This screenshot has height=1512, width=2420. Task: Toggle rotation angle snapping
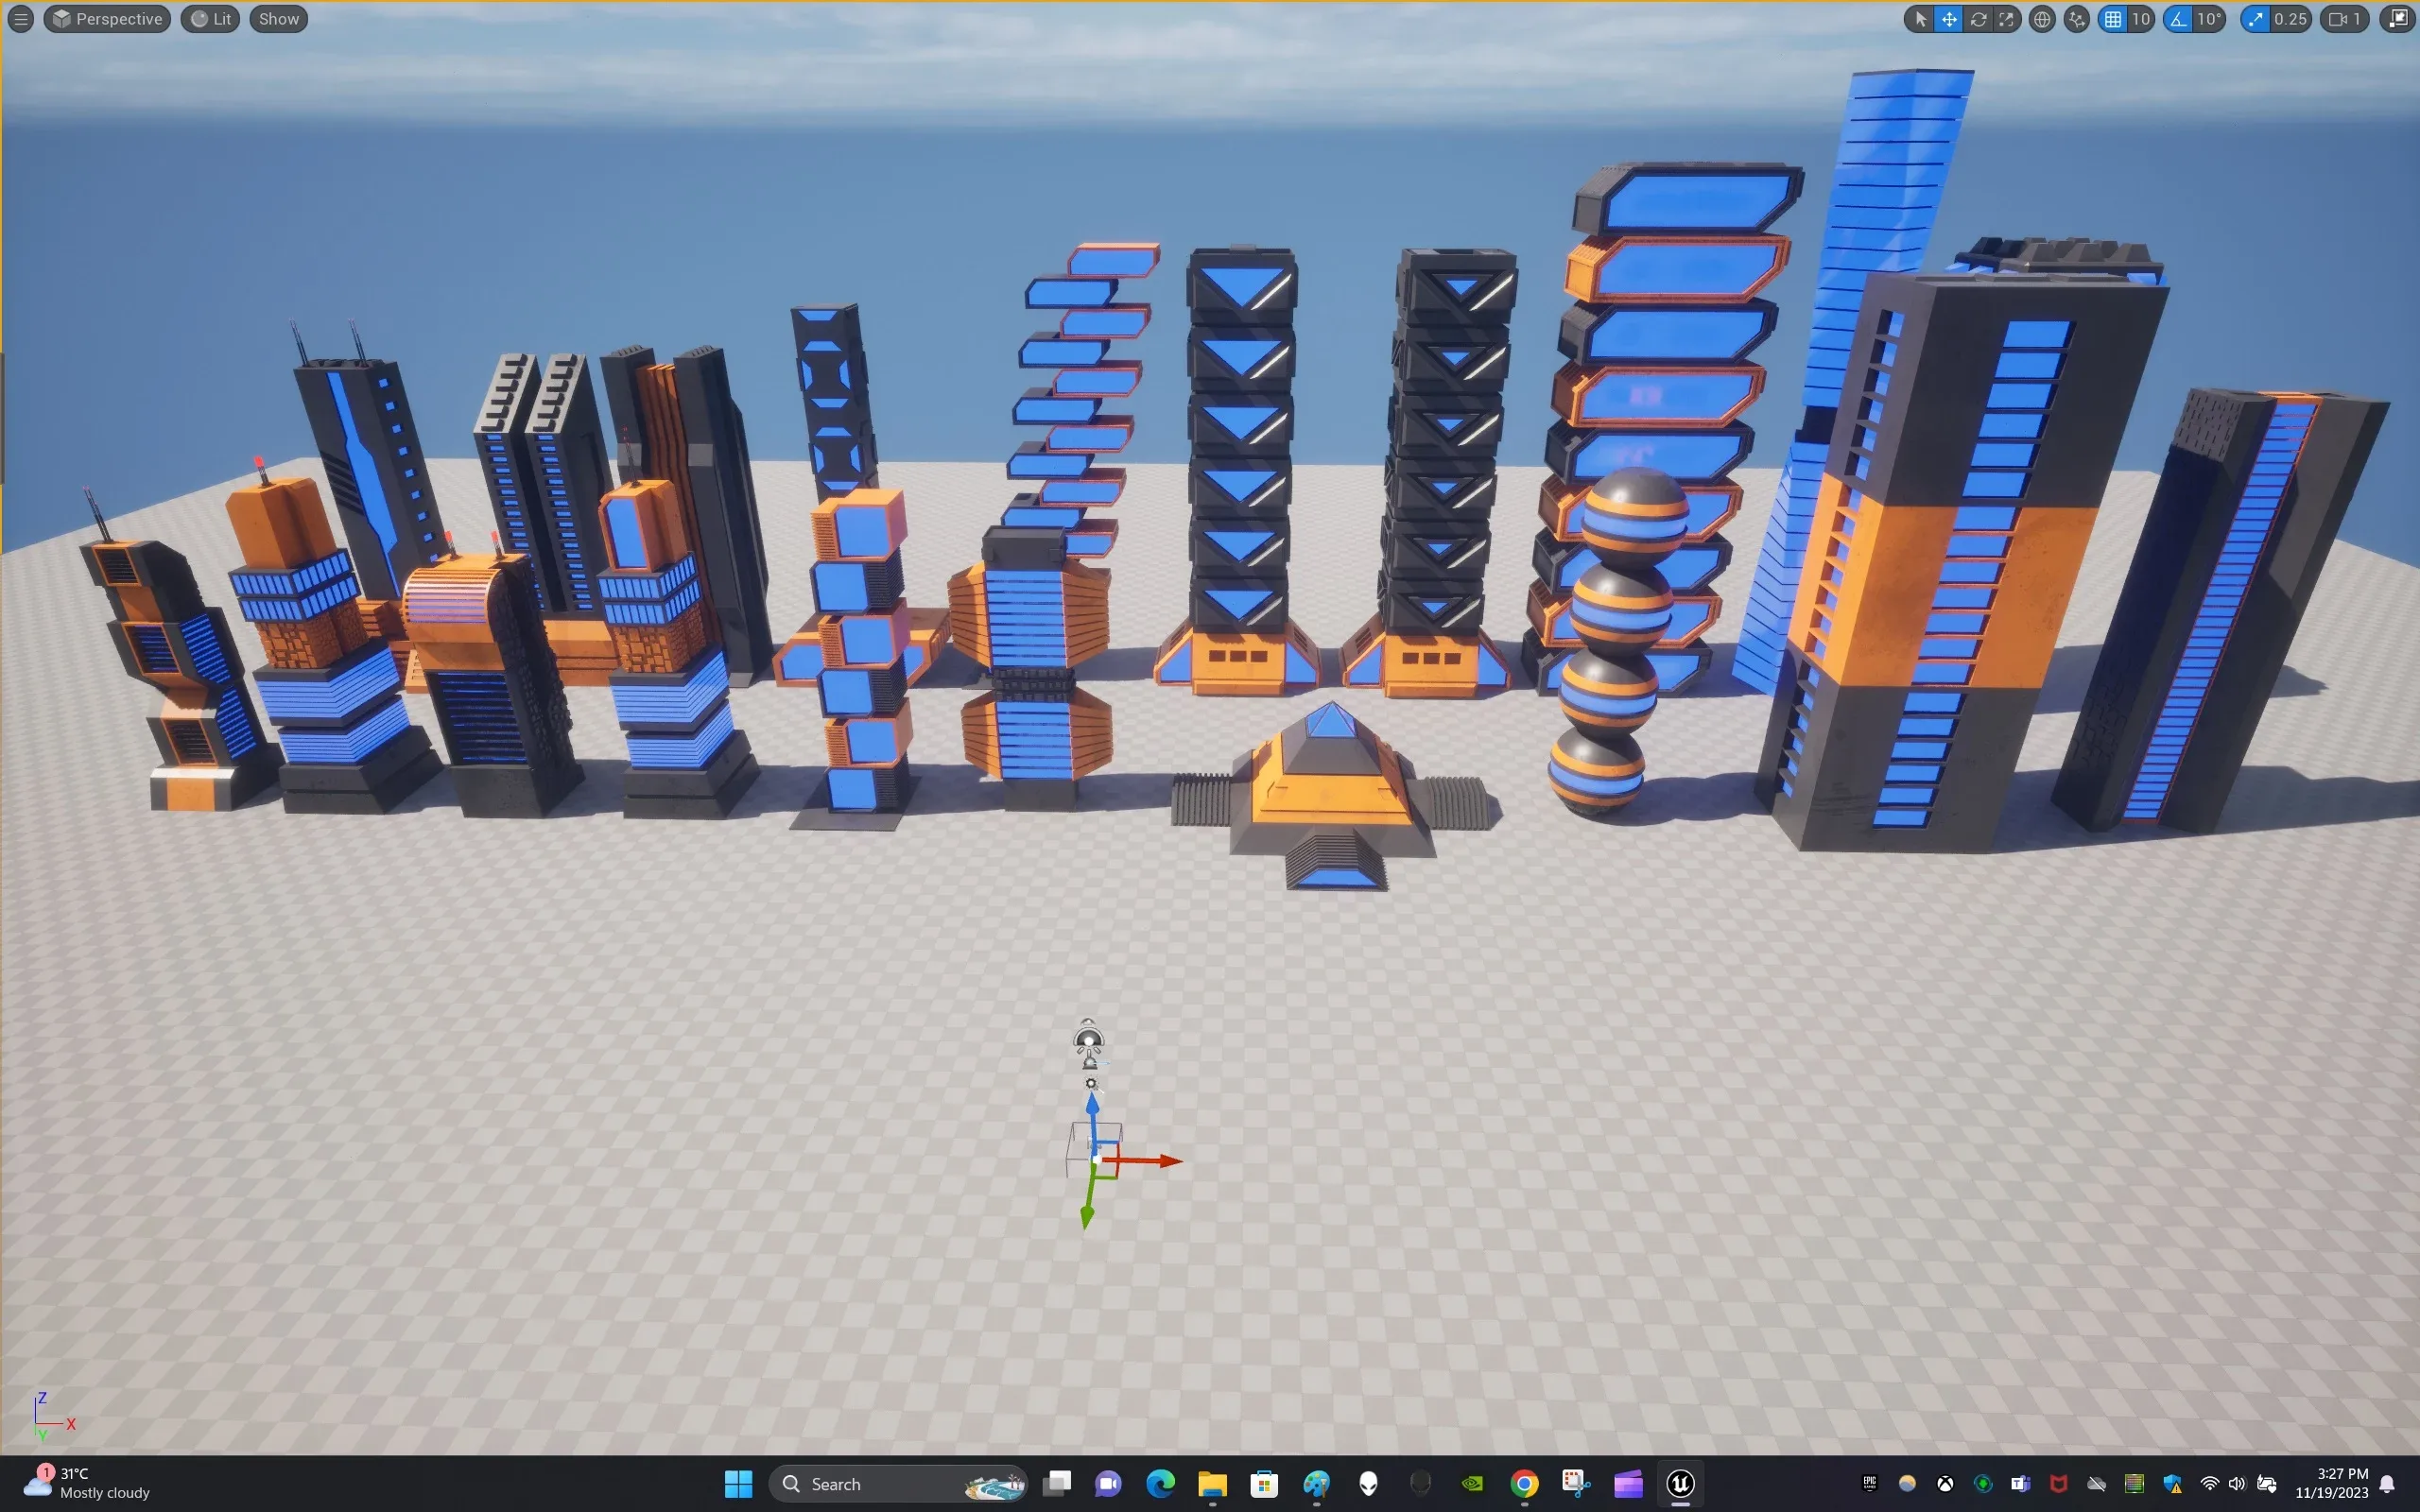pos(2179,19)
